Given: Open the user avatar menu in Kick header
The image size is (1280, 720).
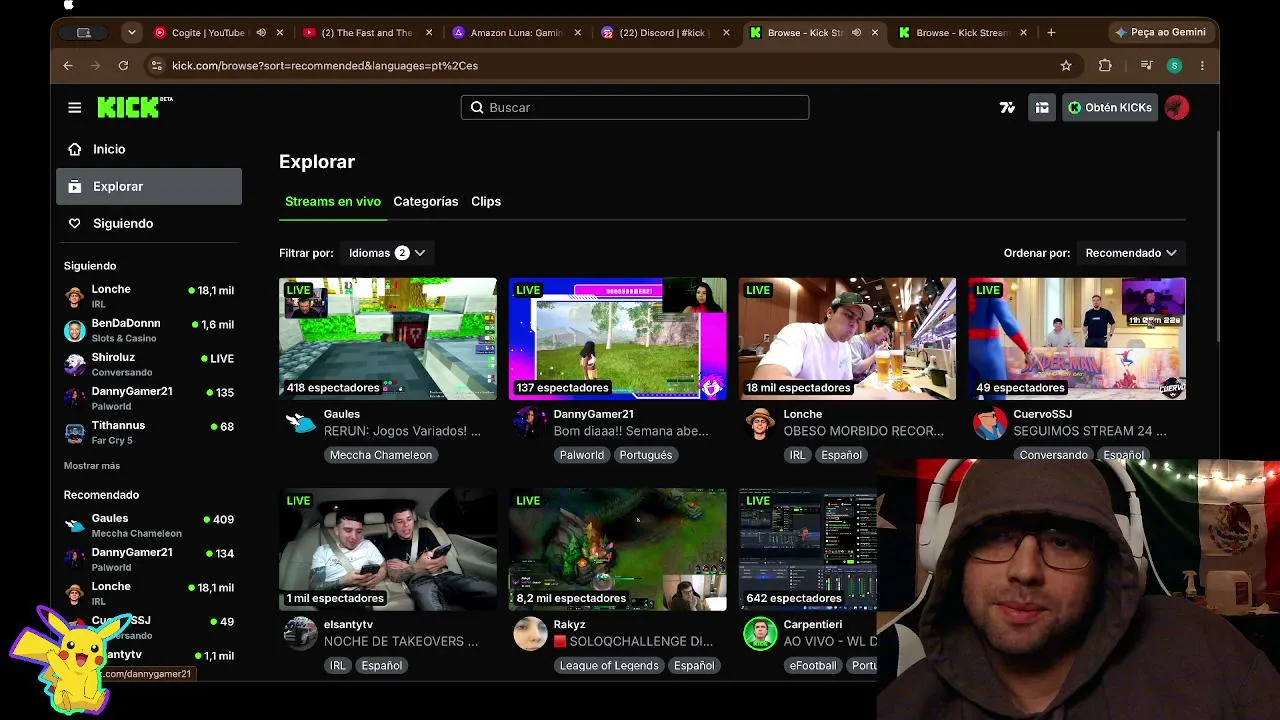Looking at the screenshot, I should click(1177, 108).
